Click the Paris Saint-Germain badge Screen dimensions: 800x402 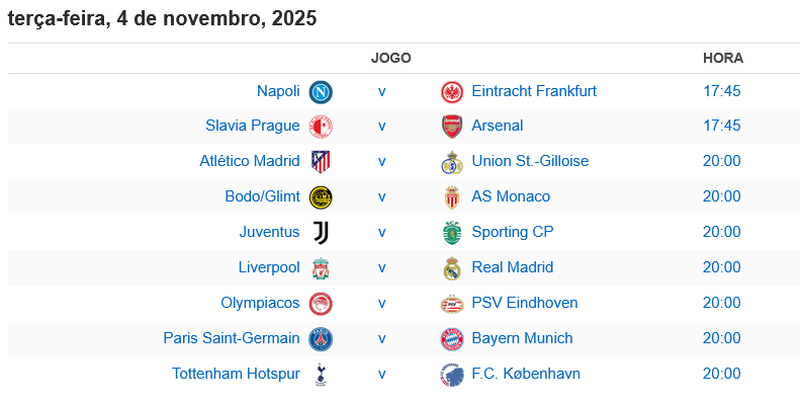click(x=321, y=339)
